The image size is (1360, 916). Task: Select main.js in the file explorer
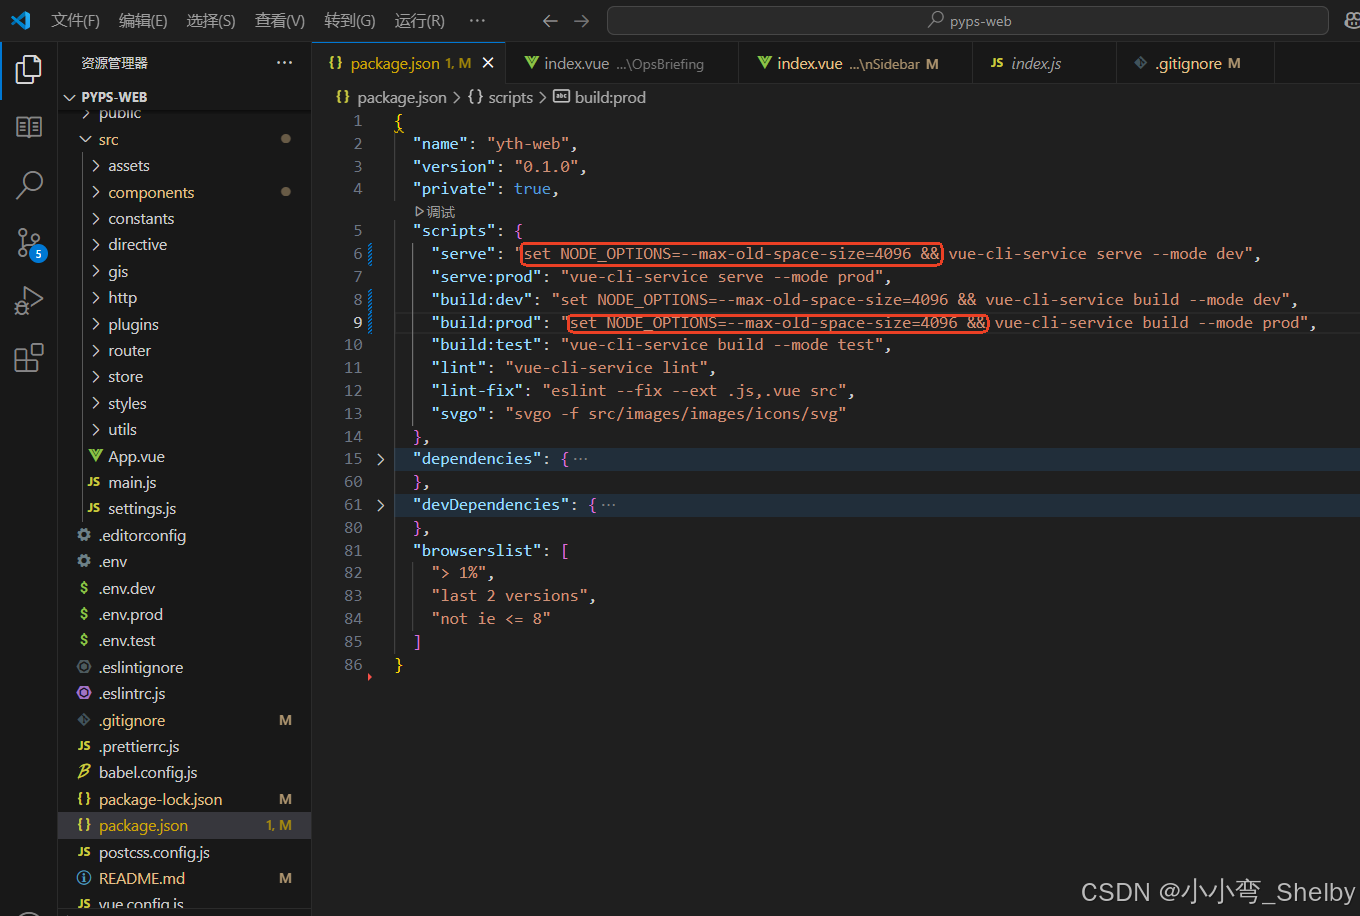(x=132, y=482)
